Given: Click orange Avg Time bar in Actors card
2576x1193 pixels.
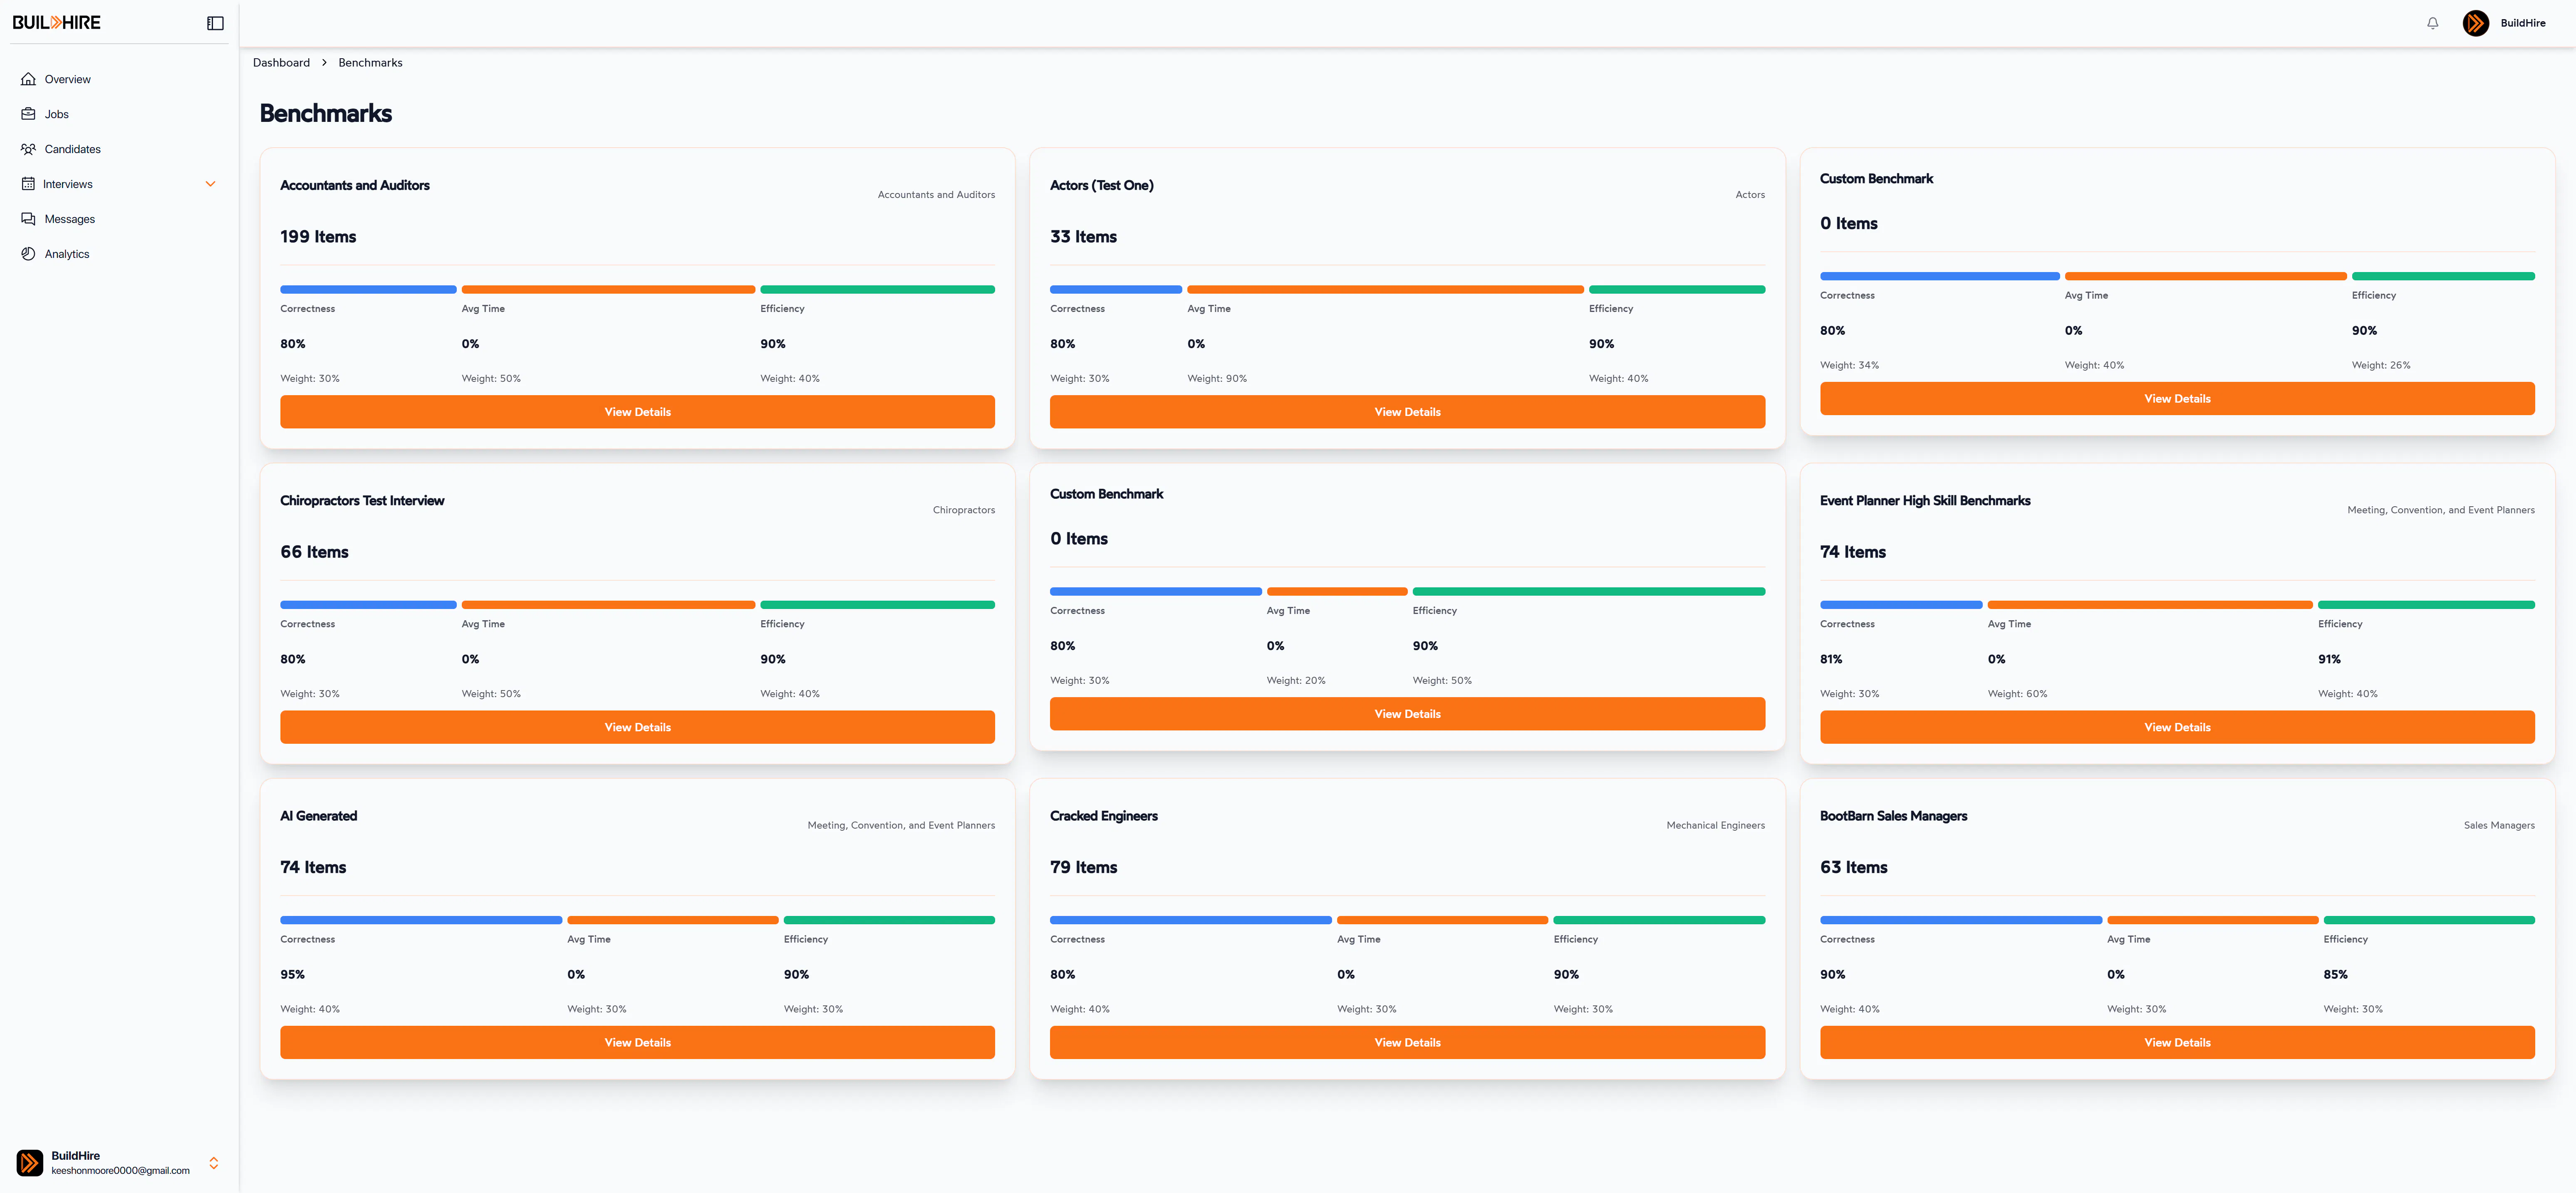Looking at the screenshot, I should pos(1385,289).
